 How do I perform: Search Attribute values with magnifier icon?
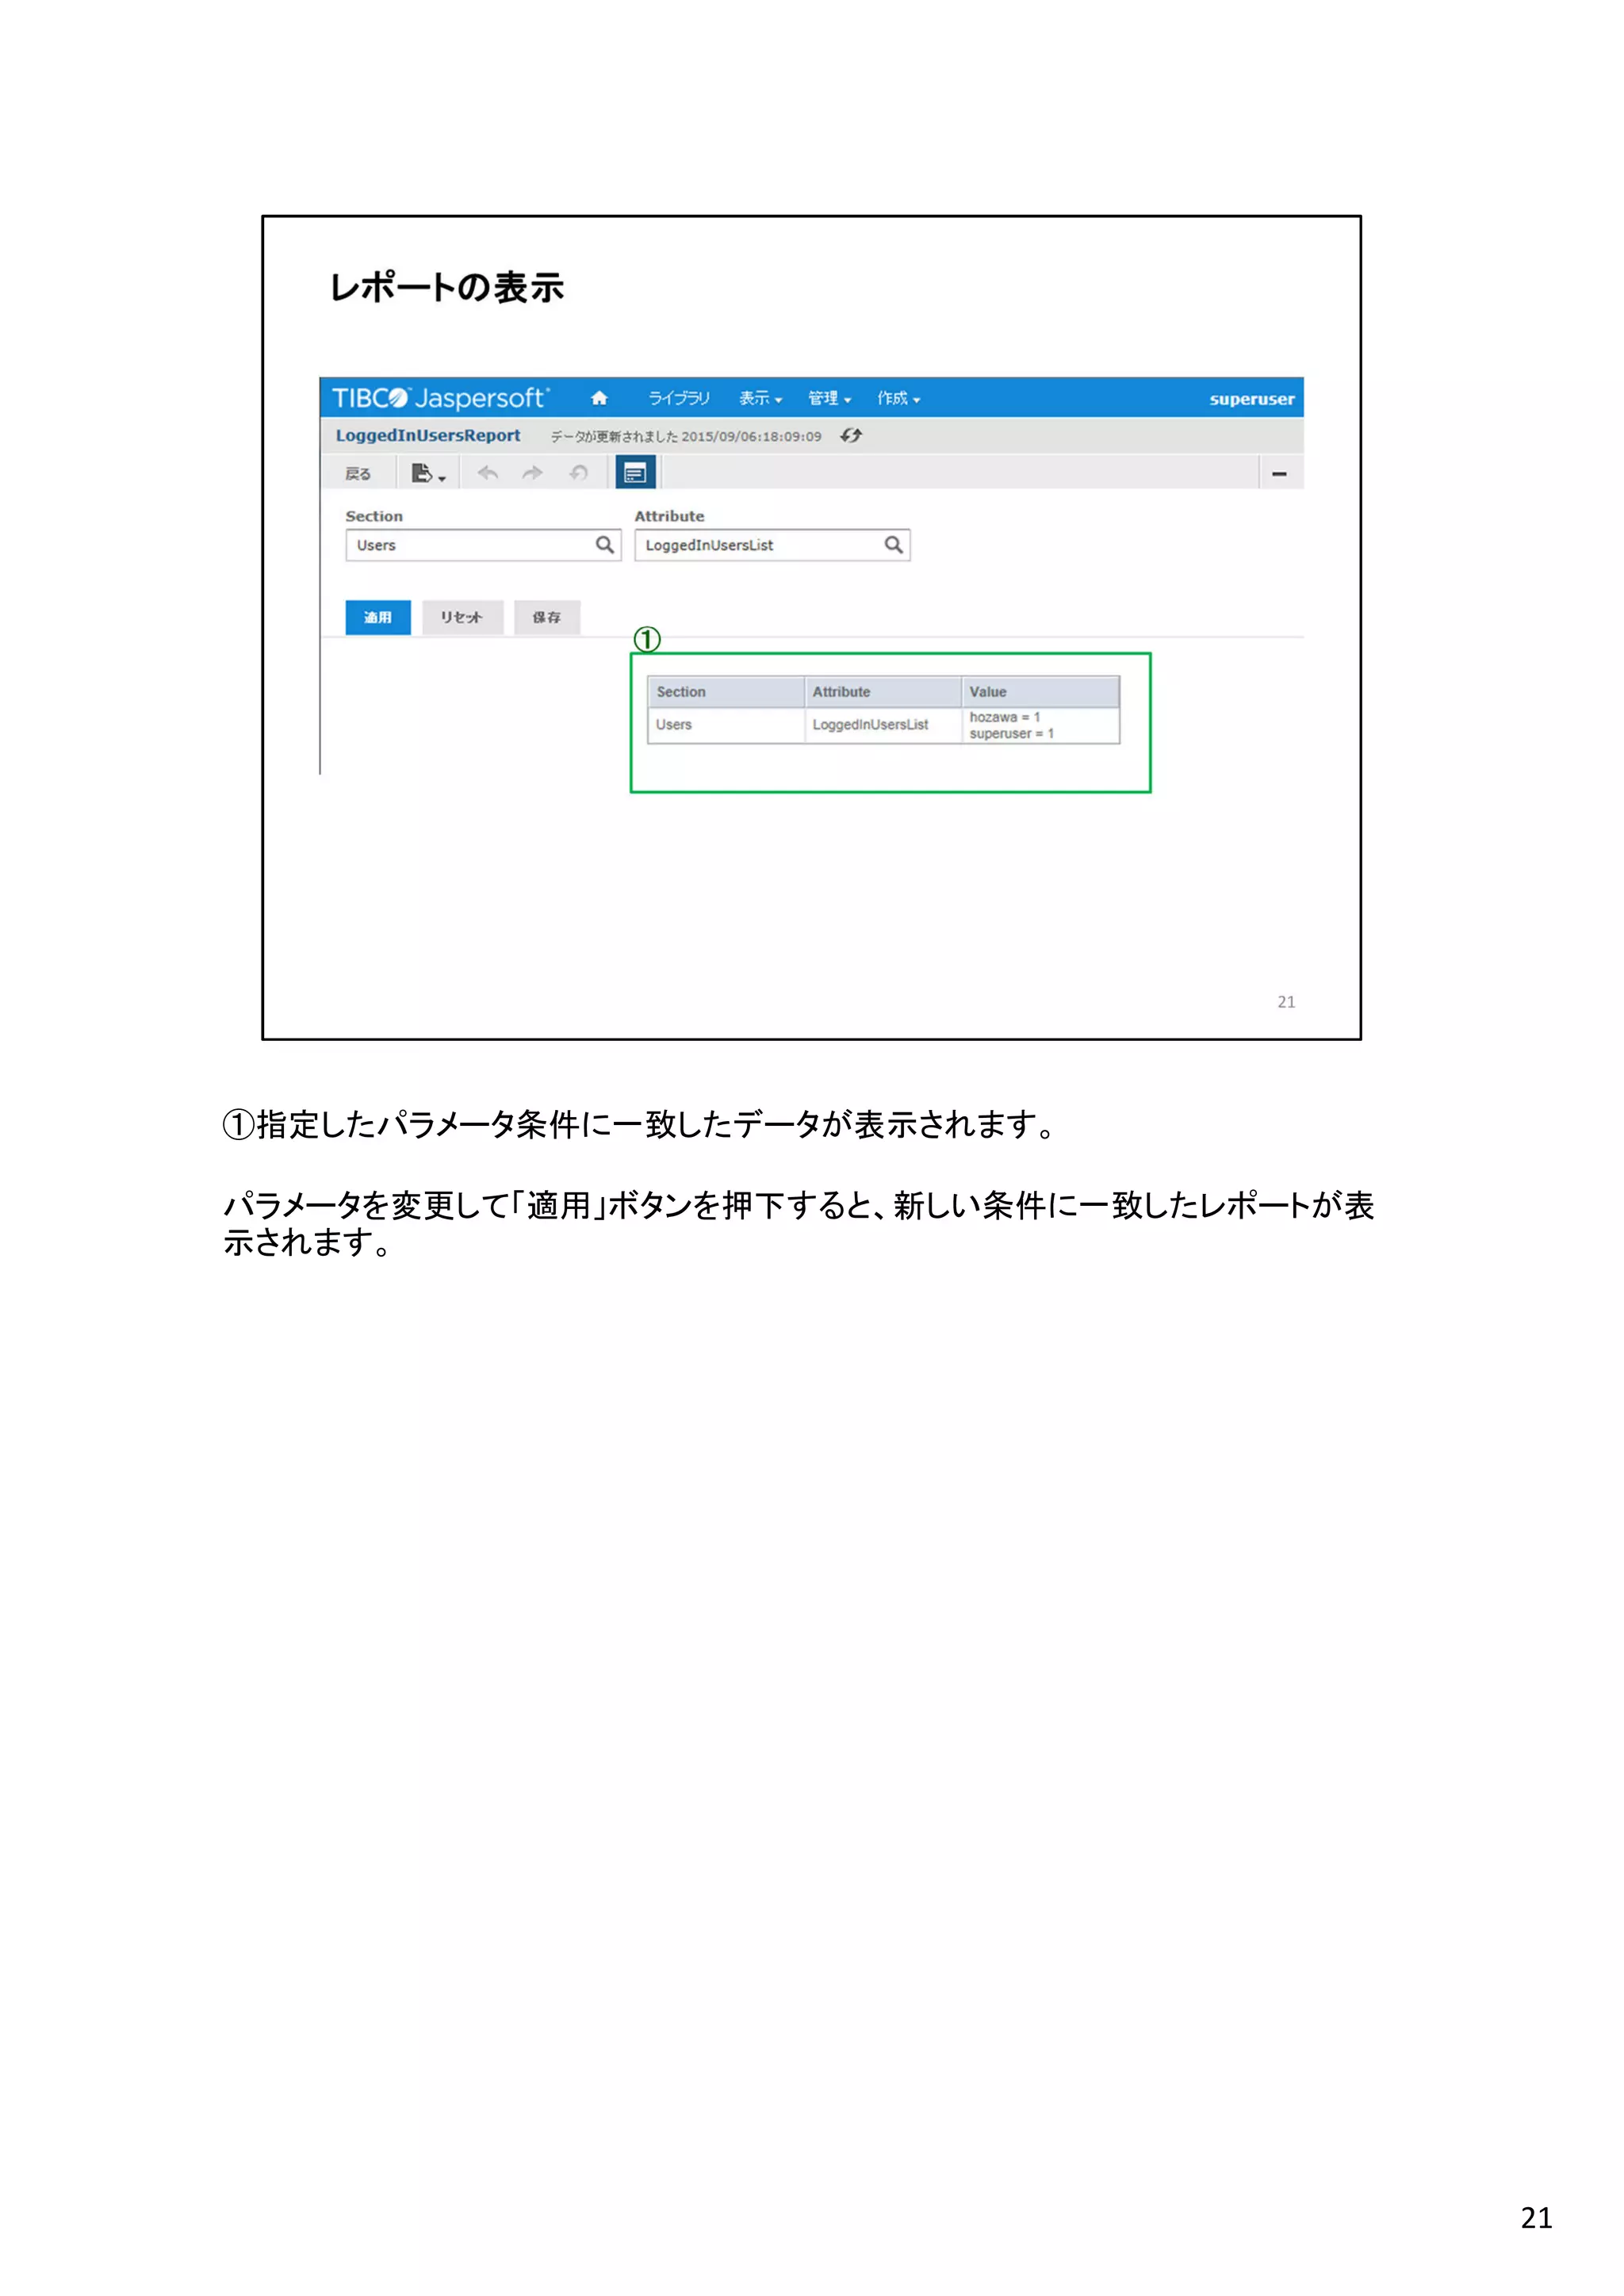(x=894, y=545)
